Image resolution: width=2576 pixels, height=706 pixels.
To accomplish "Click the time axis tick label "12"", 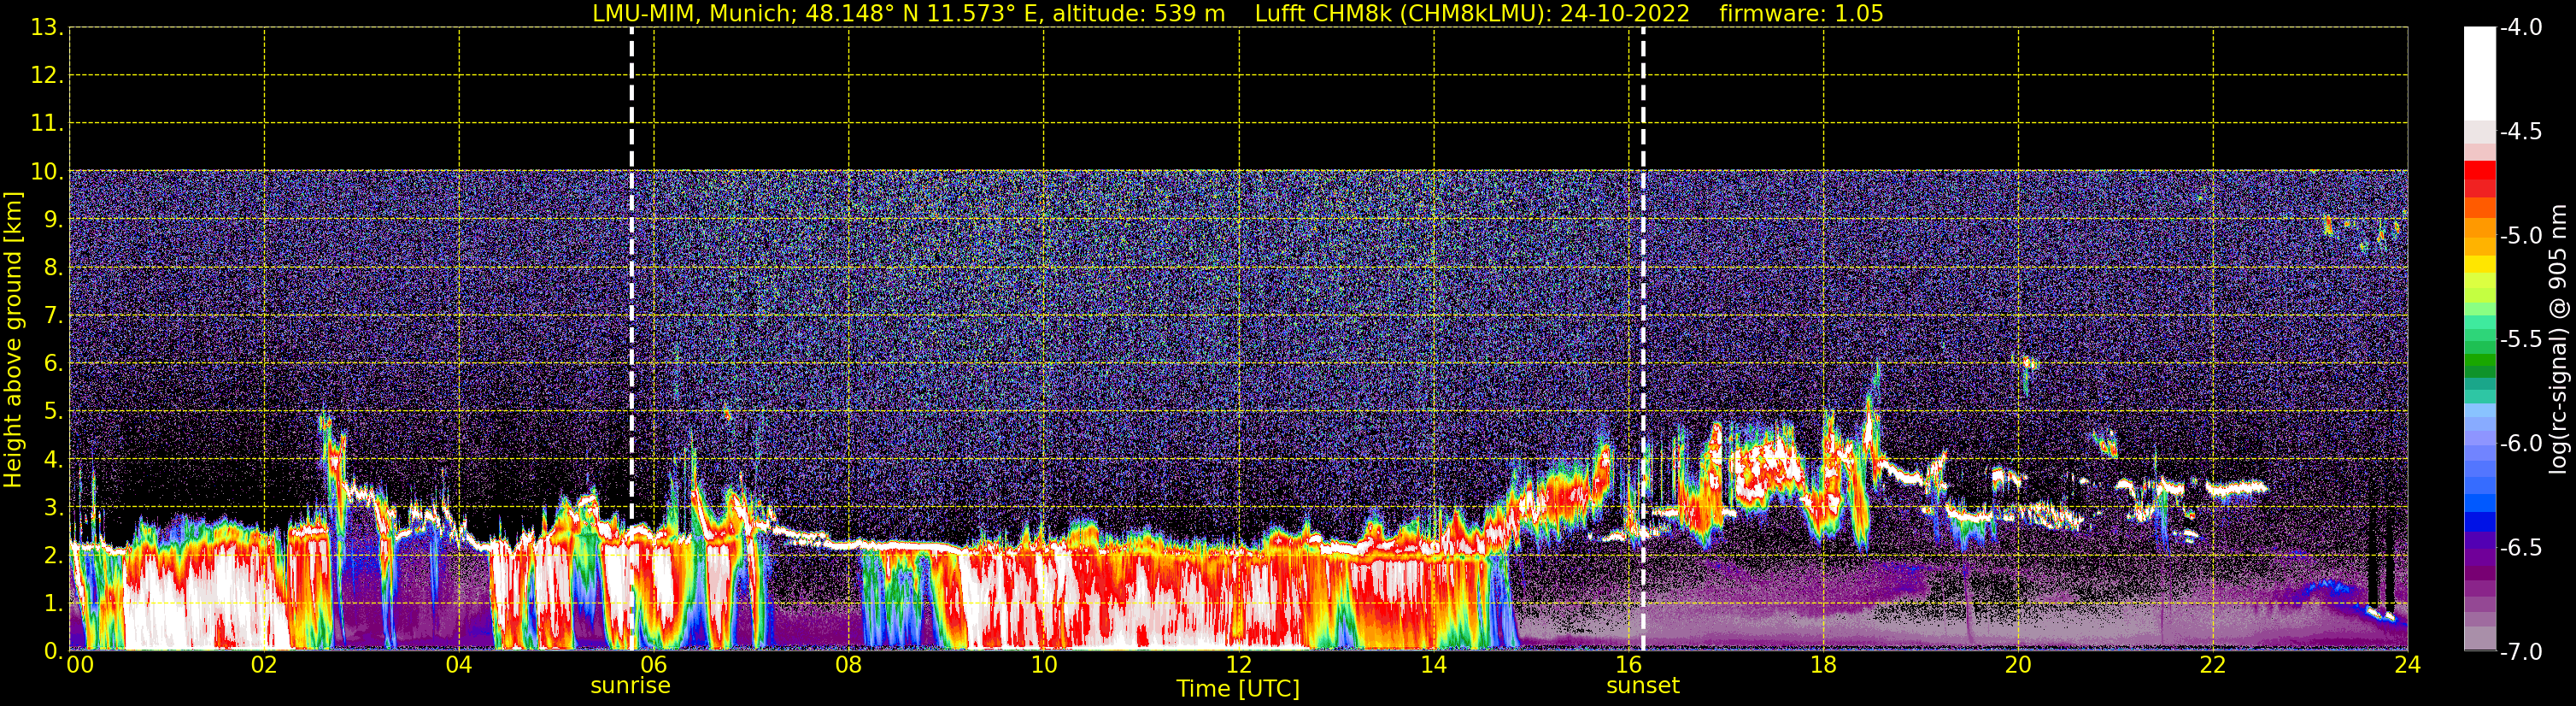I will click(1239, 665).
